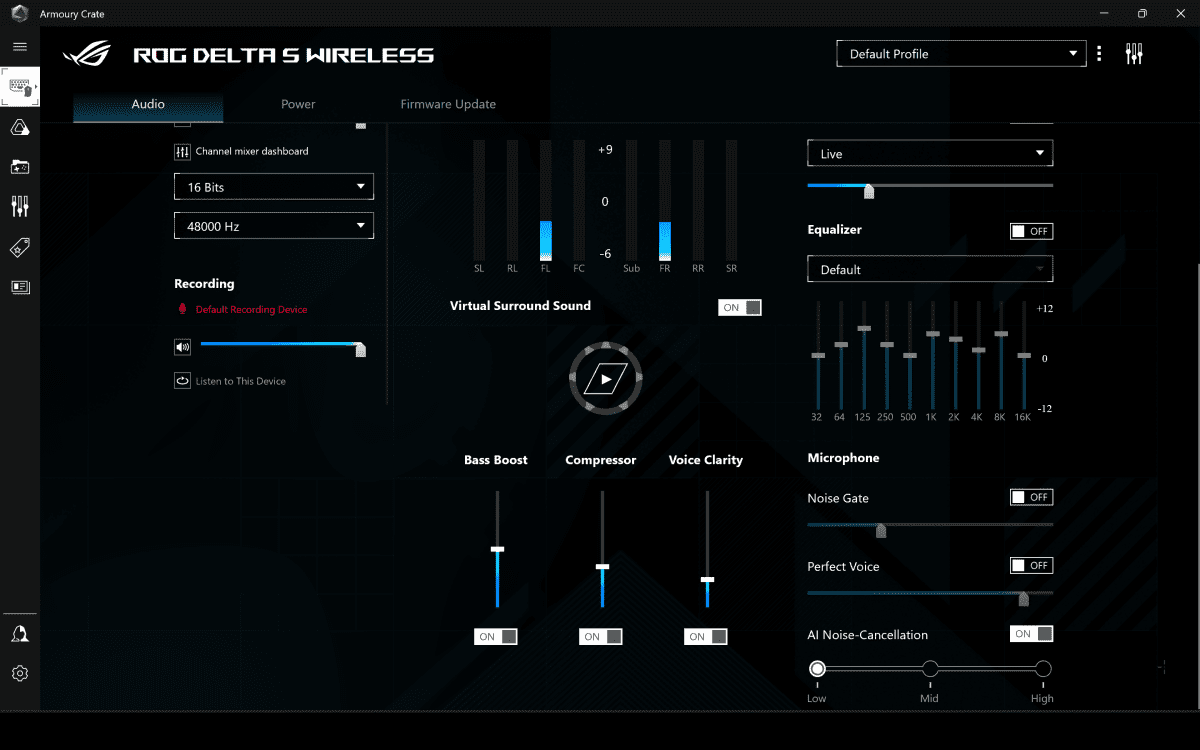Click the FL channel level meter
This screenshot has width=1200, height=750.
545,200
